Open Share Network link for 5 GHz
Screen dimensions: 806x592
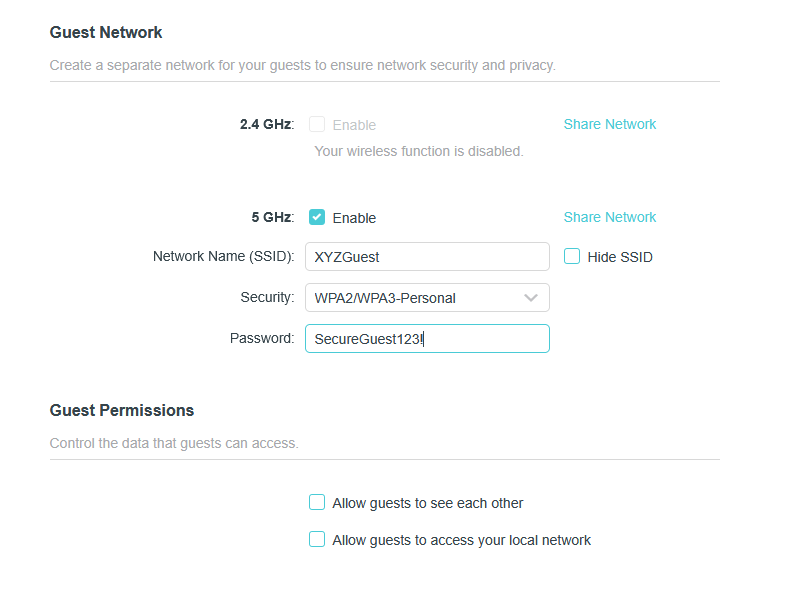coord(610,217)
